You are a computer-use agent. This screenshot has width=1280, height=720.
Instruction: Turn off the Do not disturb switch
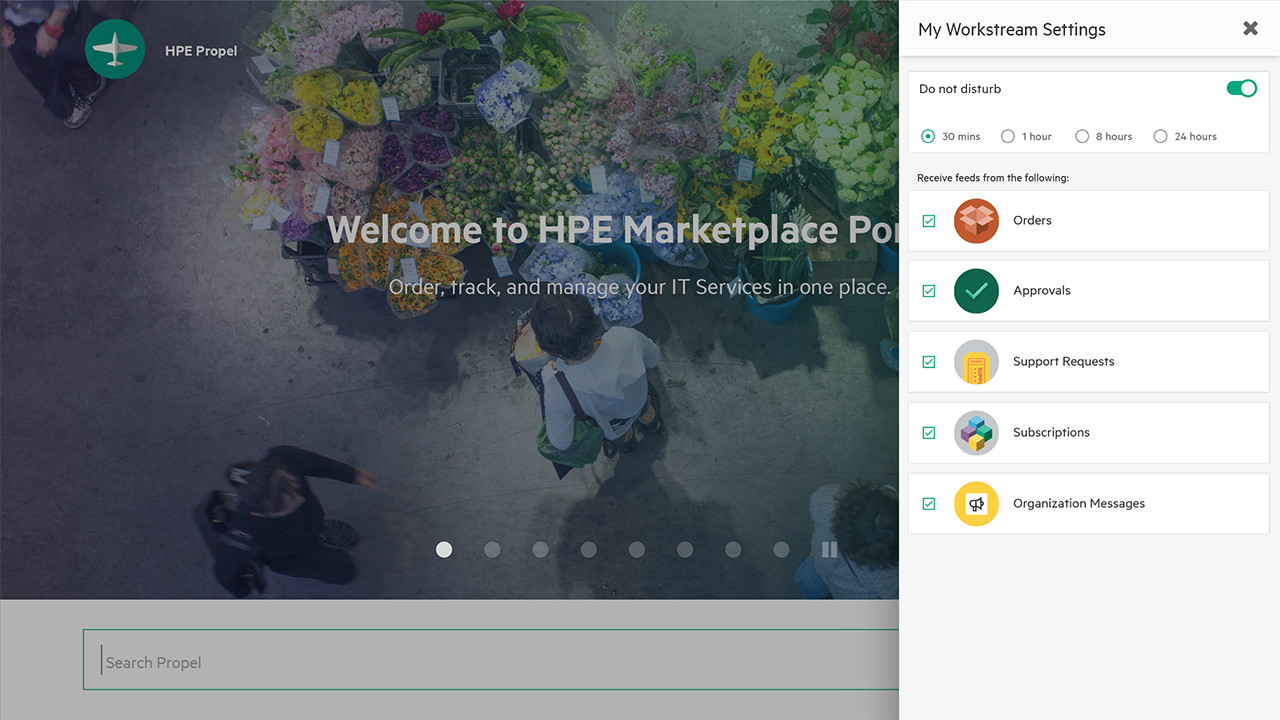point(1242,88)
